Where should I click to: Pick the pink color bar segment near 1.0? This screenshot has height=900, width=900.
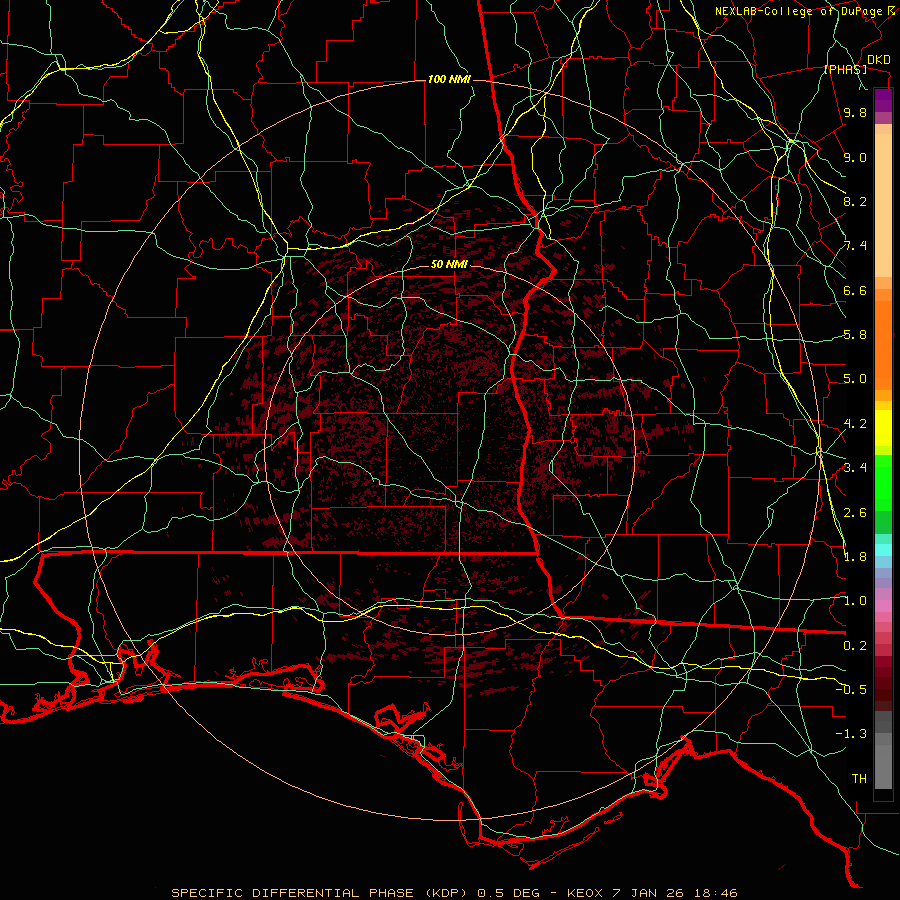point(883,606)
